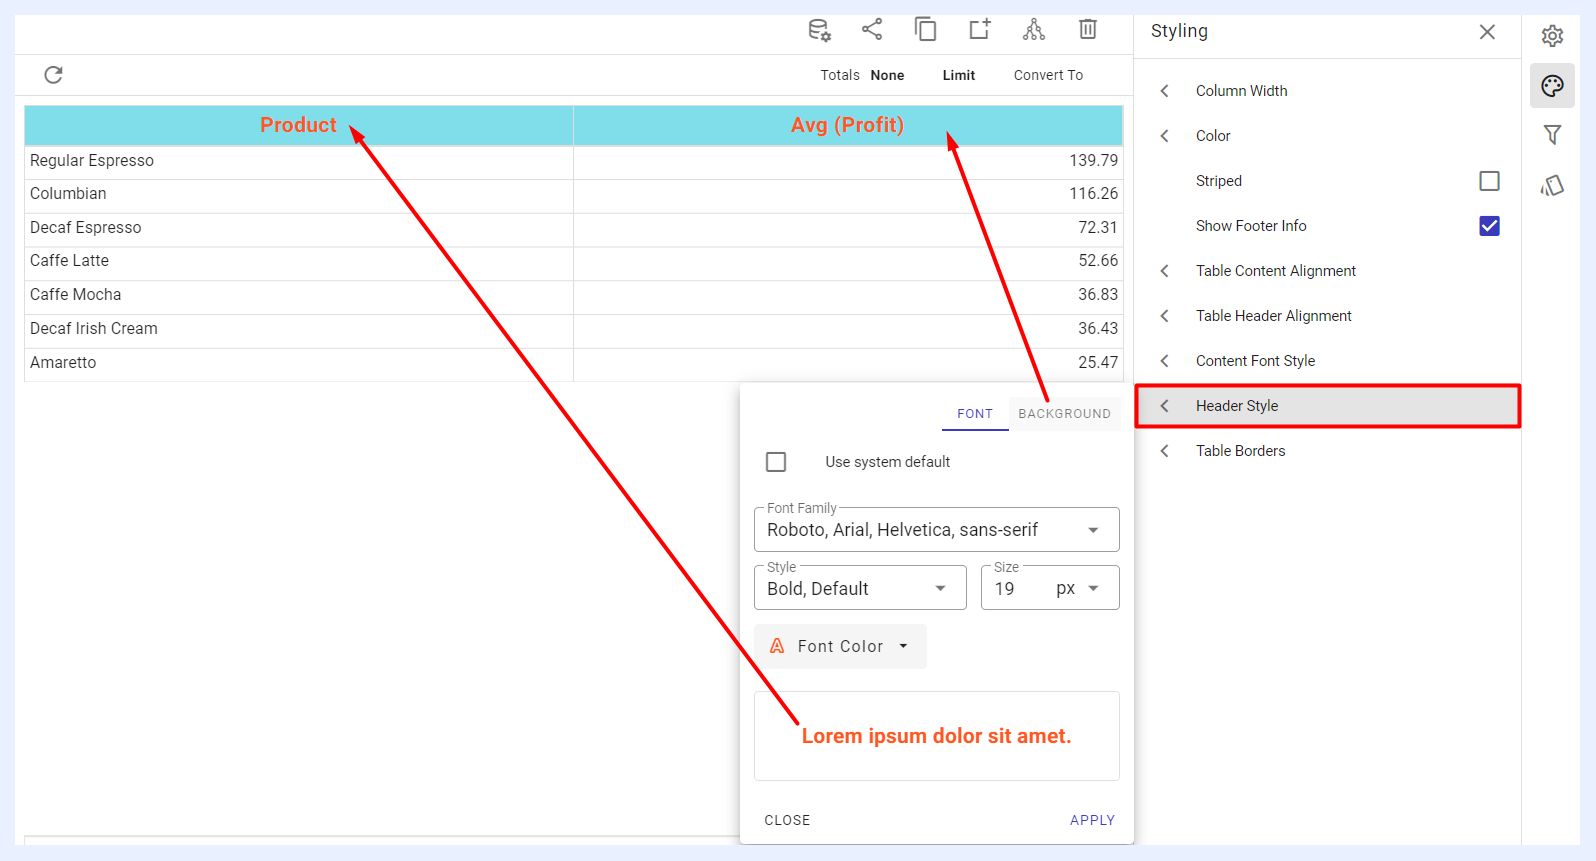Click the swatches icon in right sidebar
This screenshot has height=861, width=1596.
[x=1552, y=185]
